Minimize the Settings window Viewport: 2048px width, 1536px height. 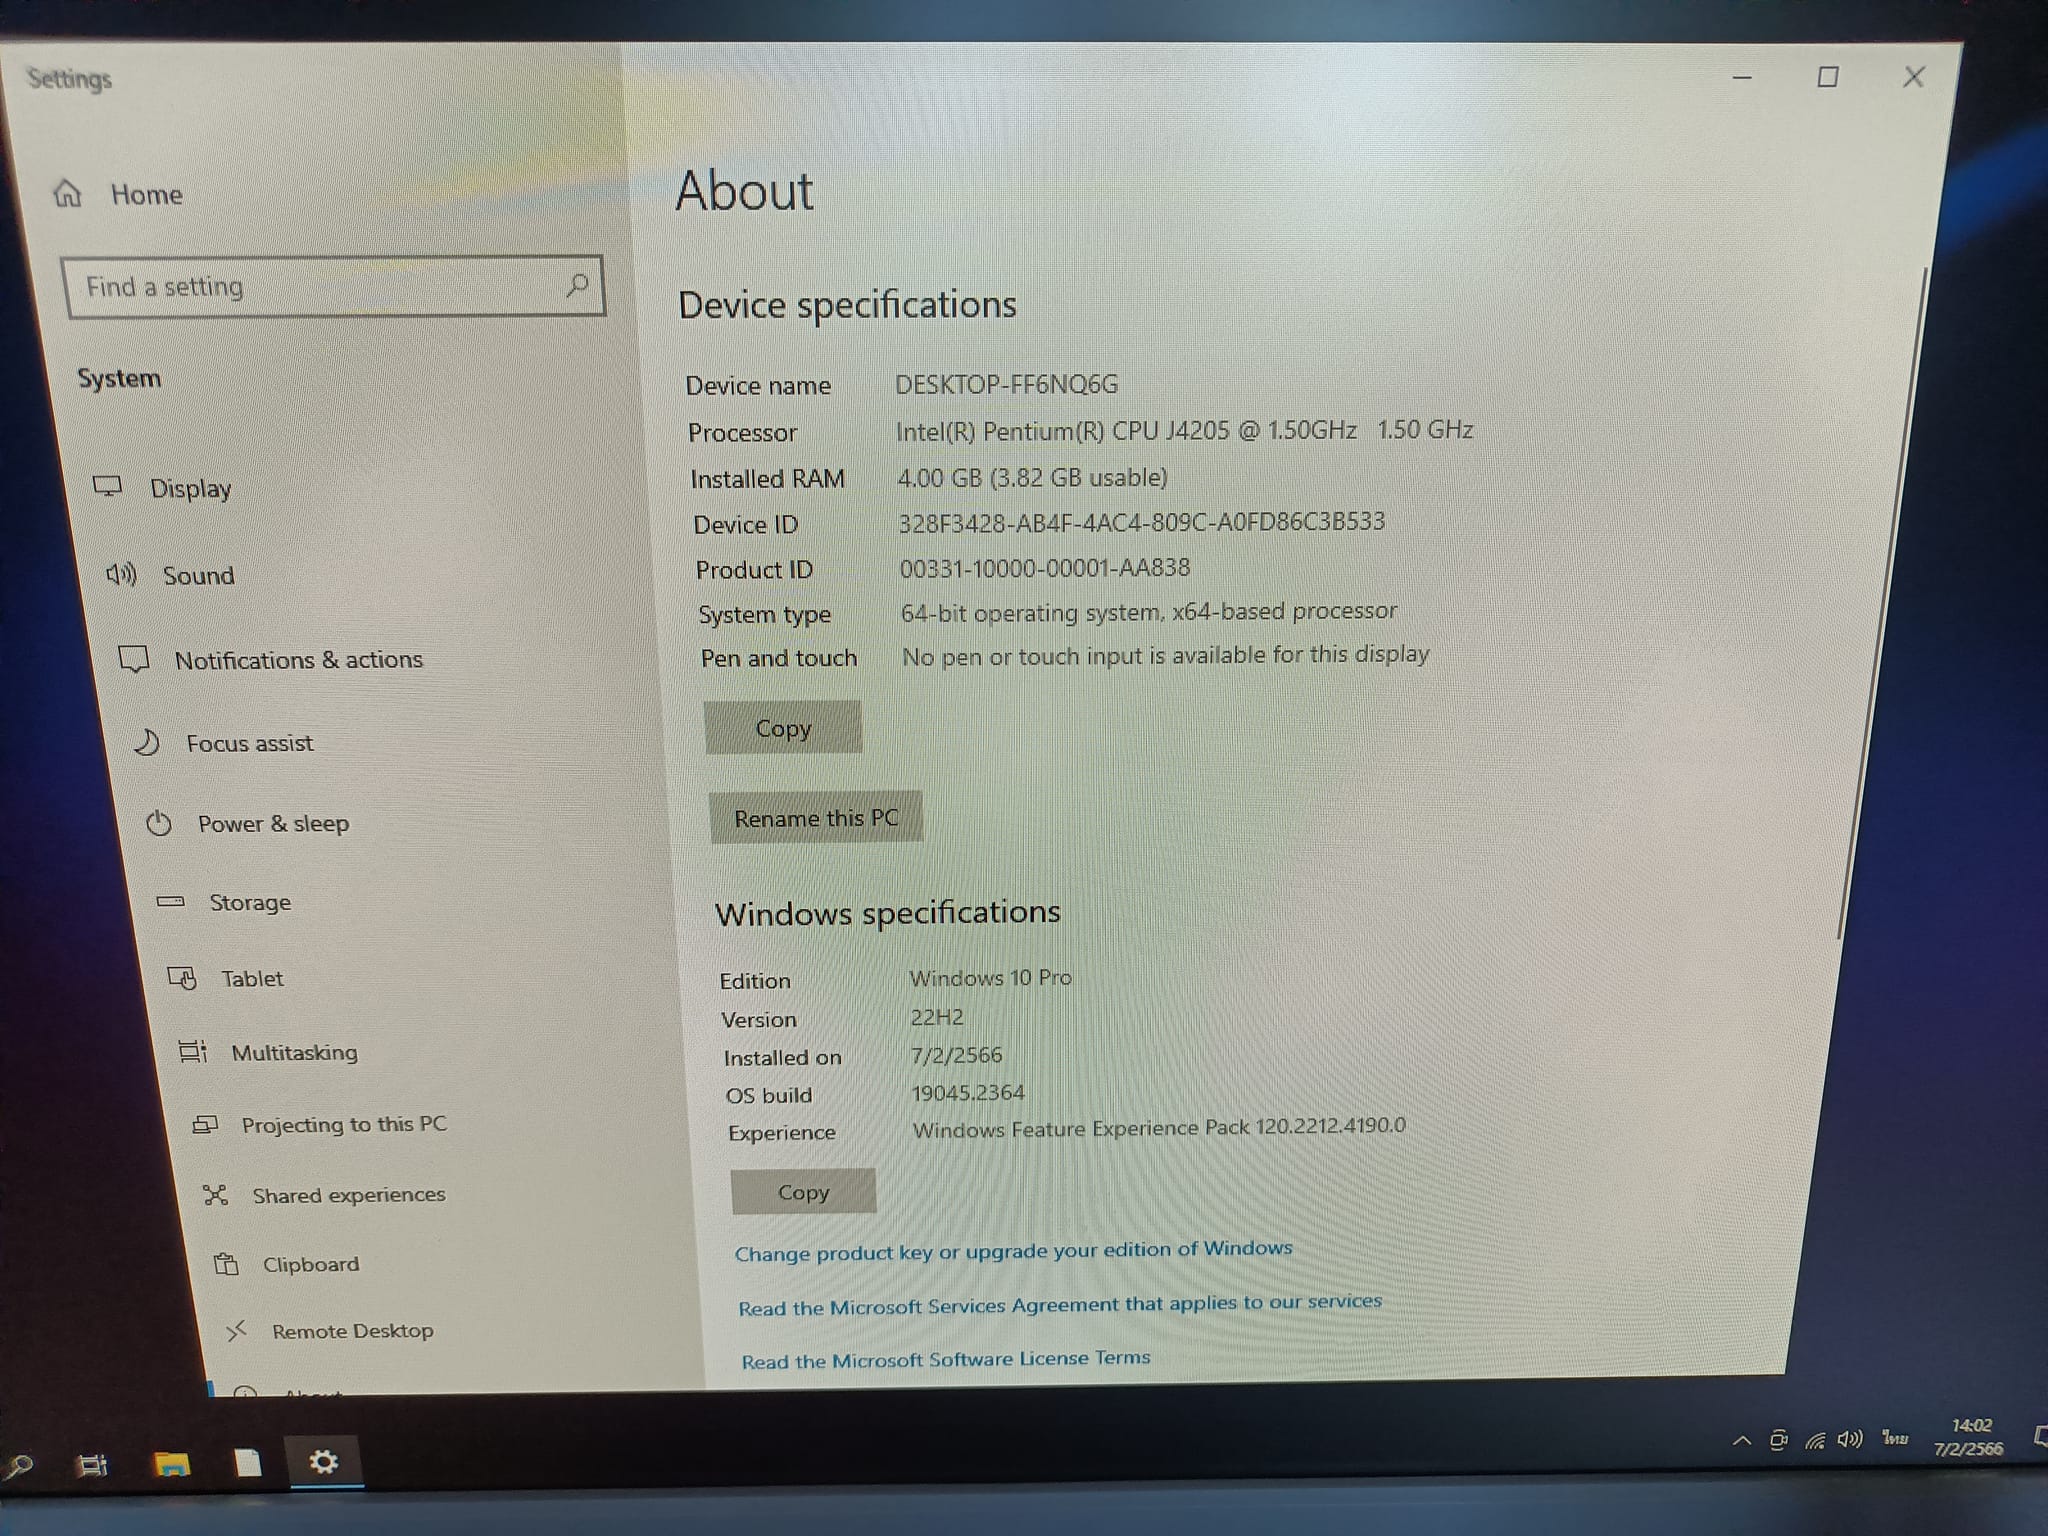[x=1742, y=77]
